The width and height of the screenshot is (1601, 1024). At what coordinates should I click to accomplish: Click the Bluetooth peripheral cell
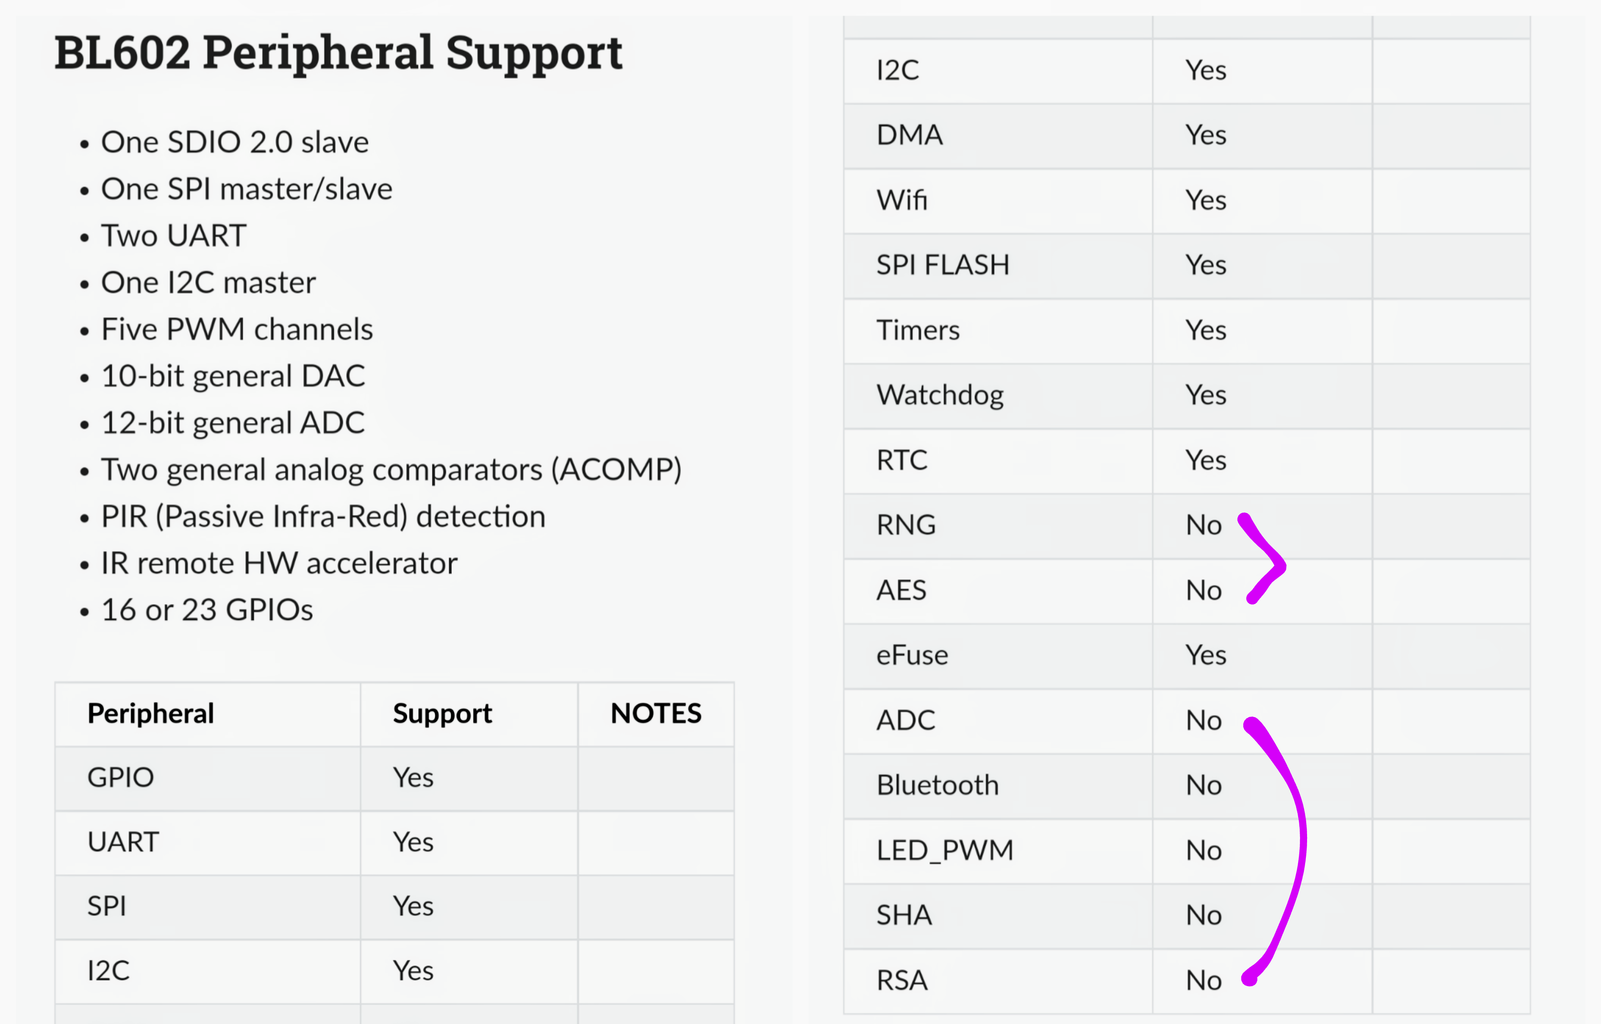[x=937, y=785]
